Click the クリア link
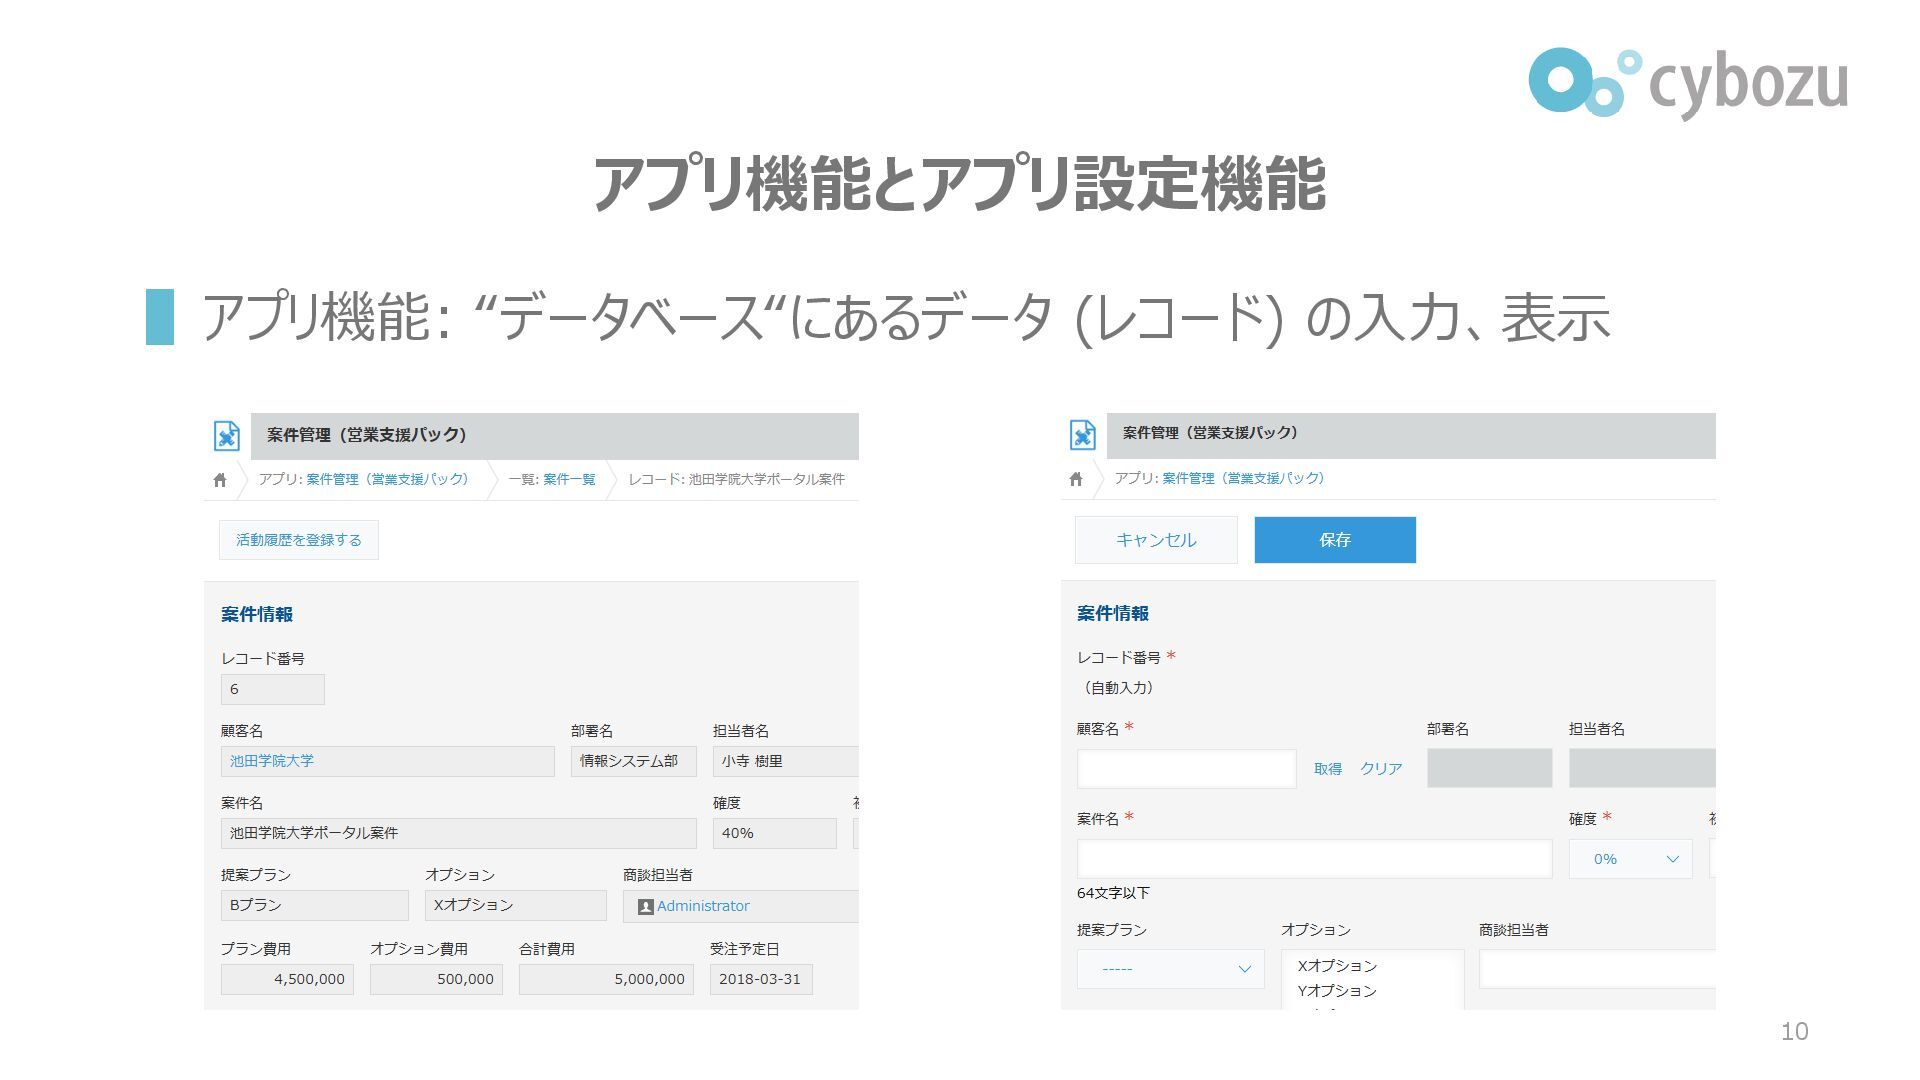The height and width of the screenshot is (1080, 1920). point(1381,769)
